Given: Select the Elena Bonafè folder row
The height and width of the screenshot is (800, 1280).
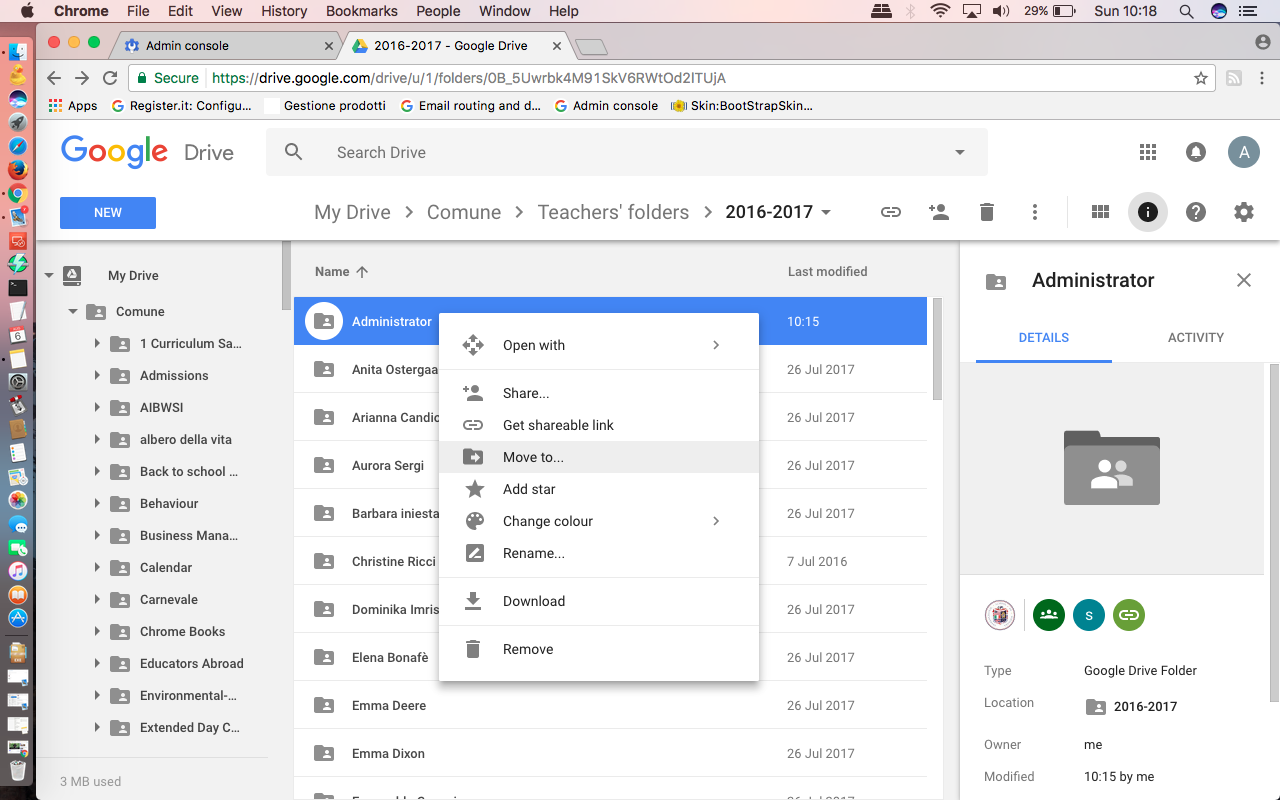Looking at the screenshot, I should tap(610, 657).
